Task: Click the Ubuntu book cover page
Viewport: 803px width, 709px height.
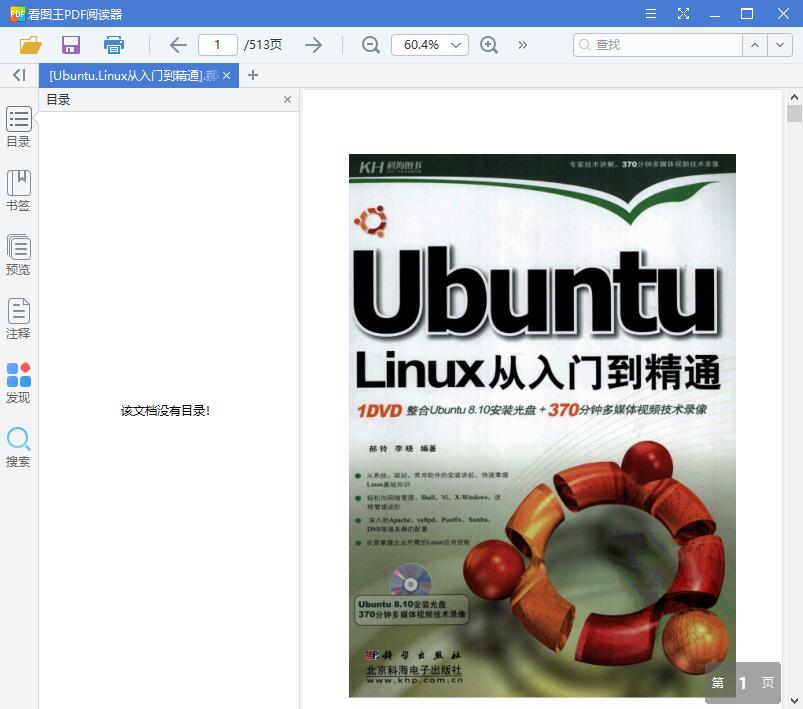Action: click(x=542, y=425)
